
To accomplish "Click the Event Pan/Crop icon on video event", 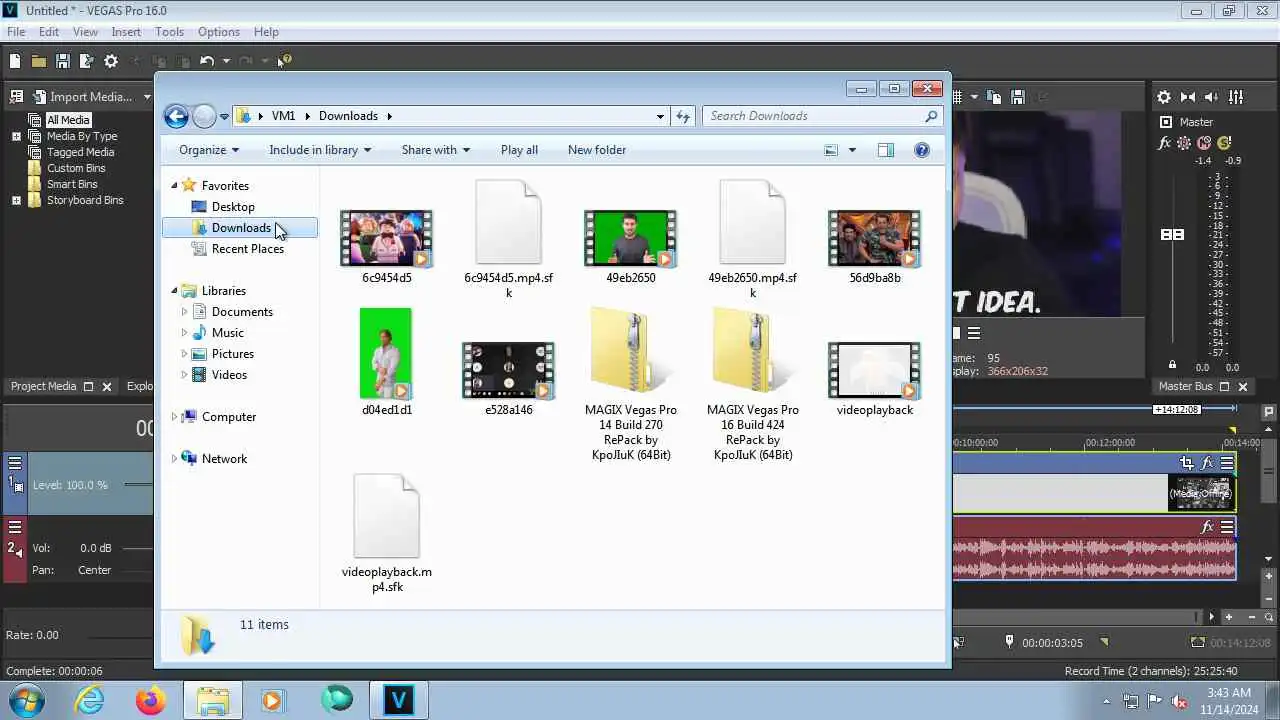I will 1187,463.
